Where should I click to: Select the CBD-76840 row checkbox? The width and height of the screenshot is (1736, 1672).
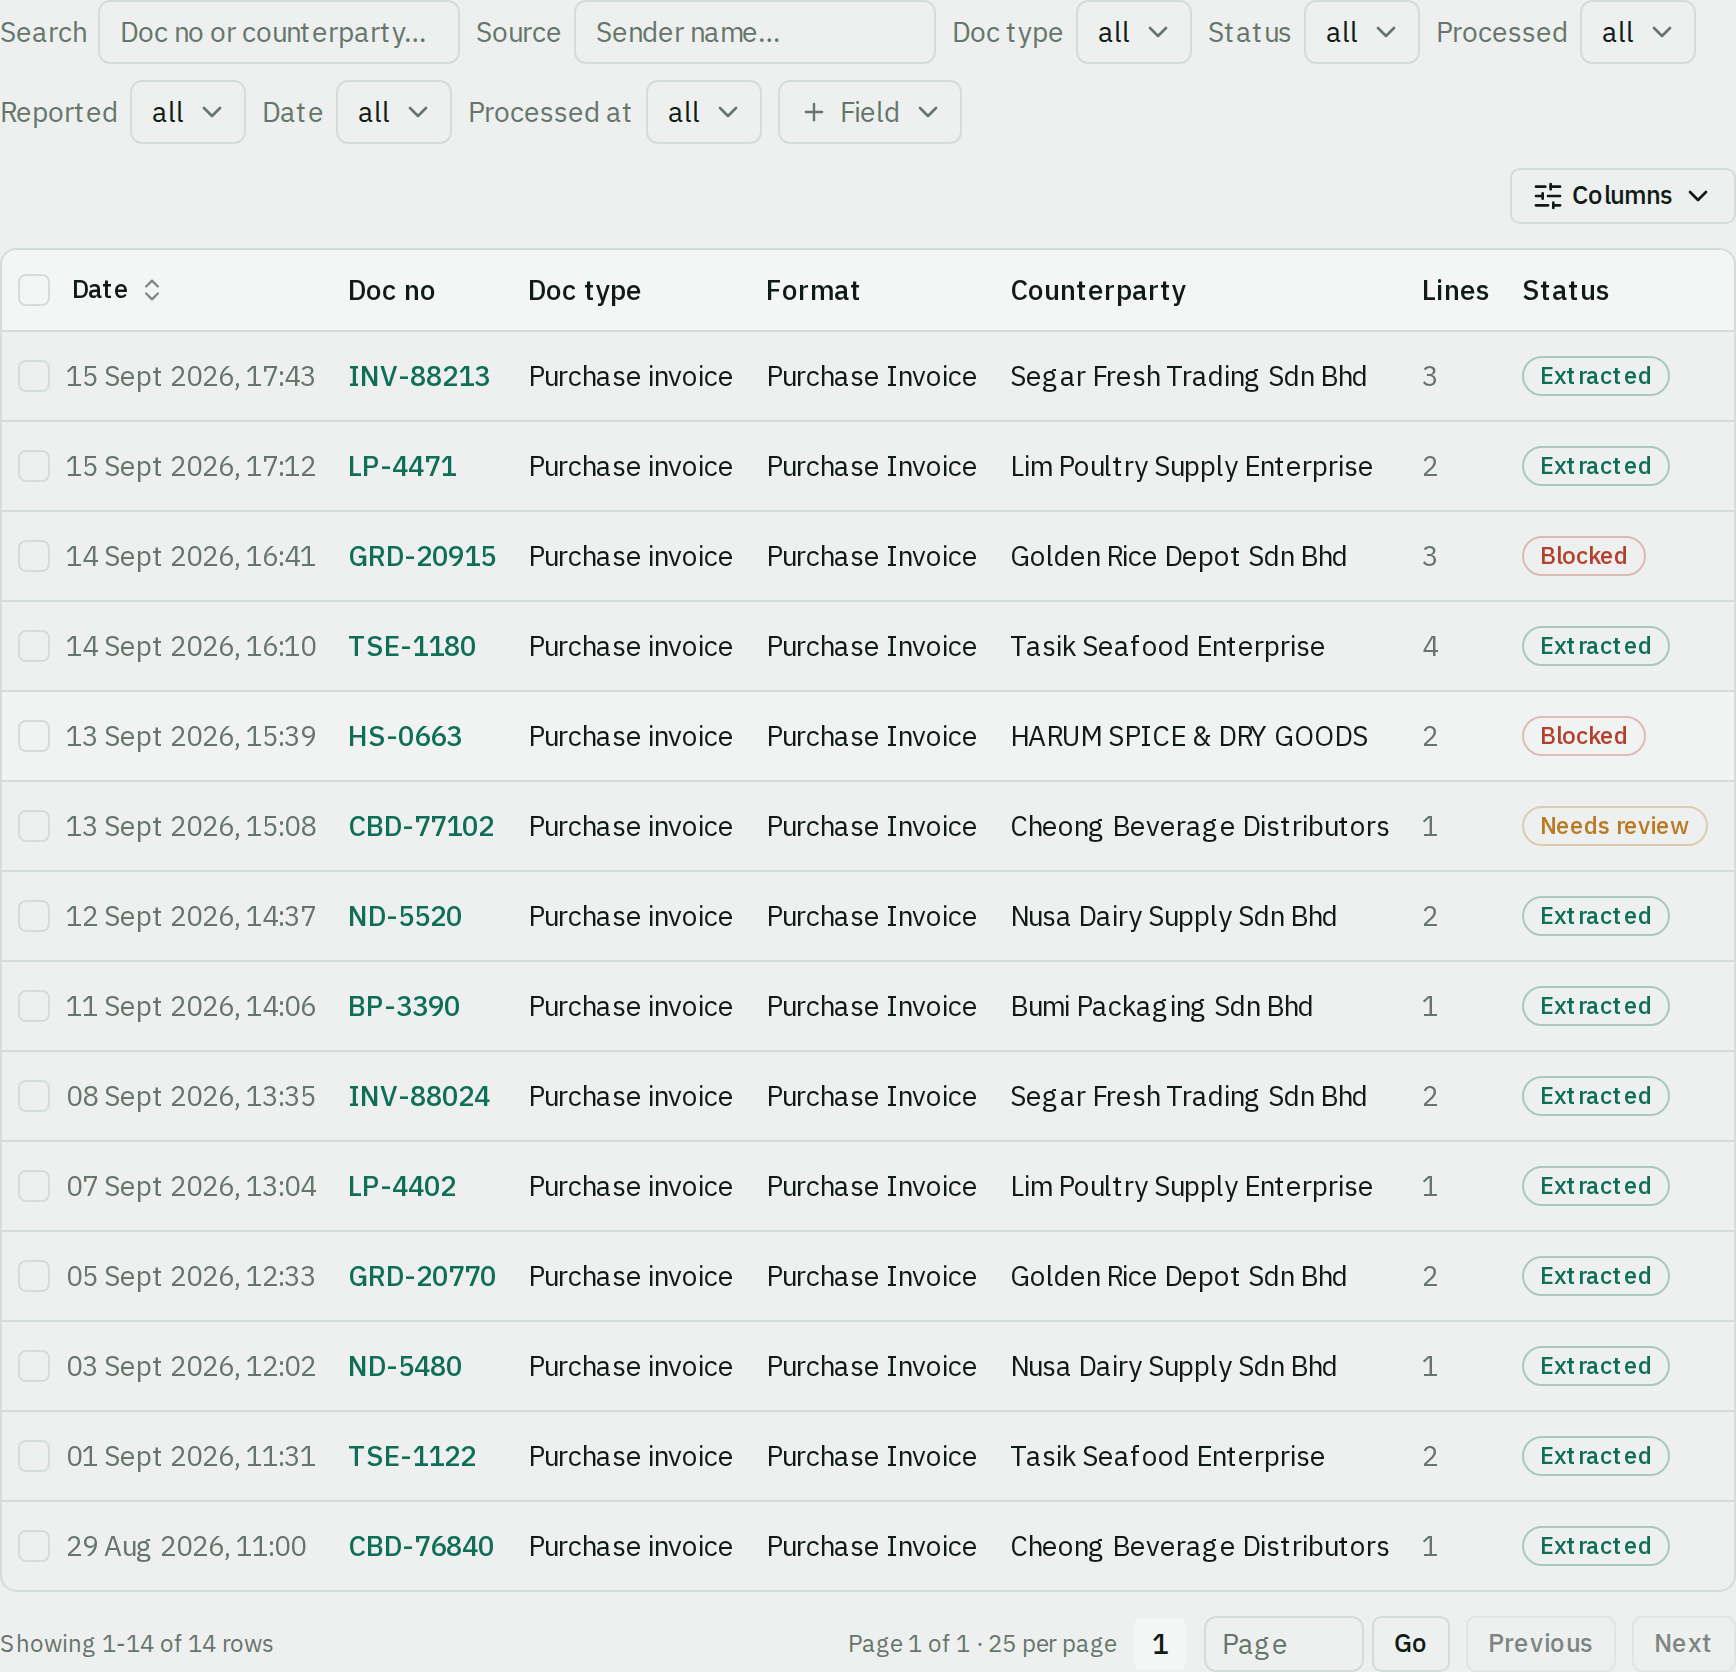click(x=34, y=1546)
